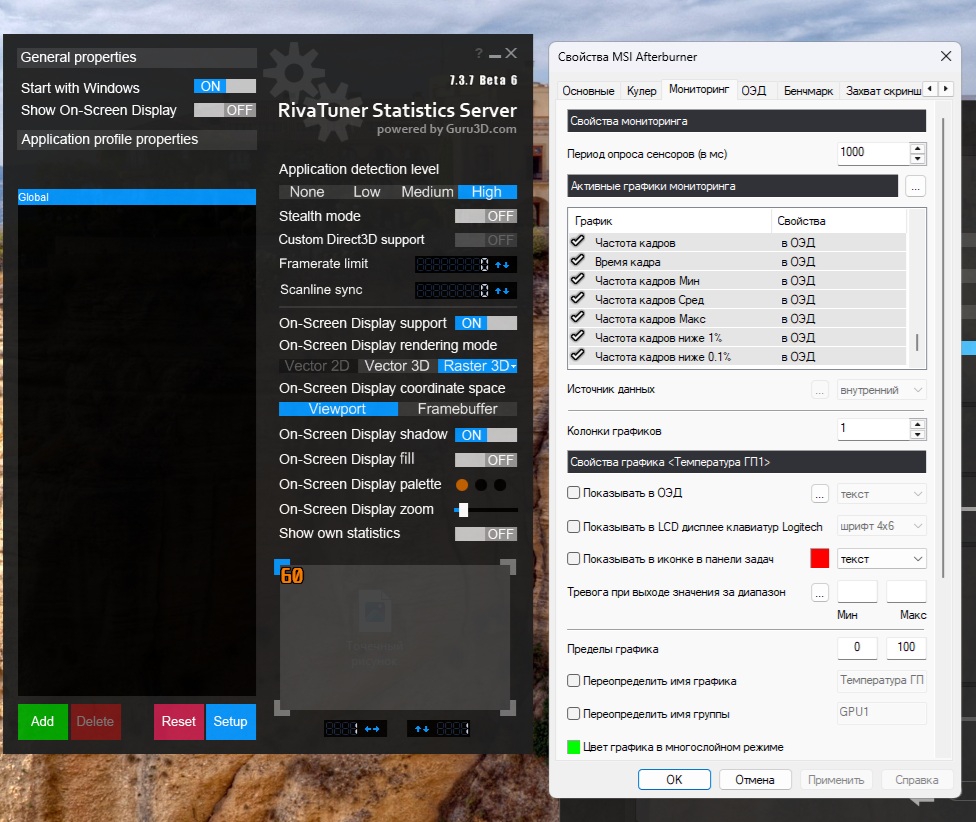Click sensor polling period stepper arrows
The height and width of the screenshot is (822, 976).
(917, 153)
